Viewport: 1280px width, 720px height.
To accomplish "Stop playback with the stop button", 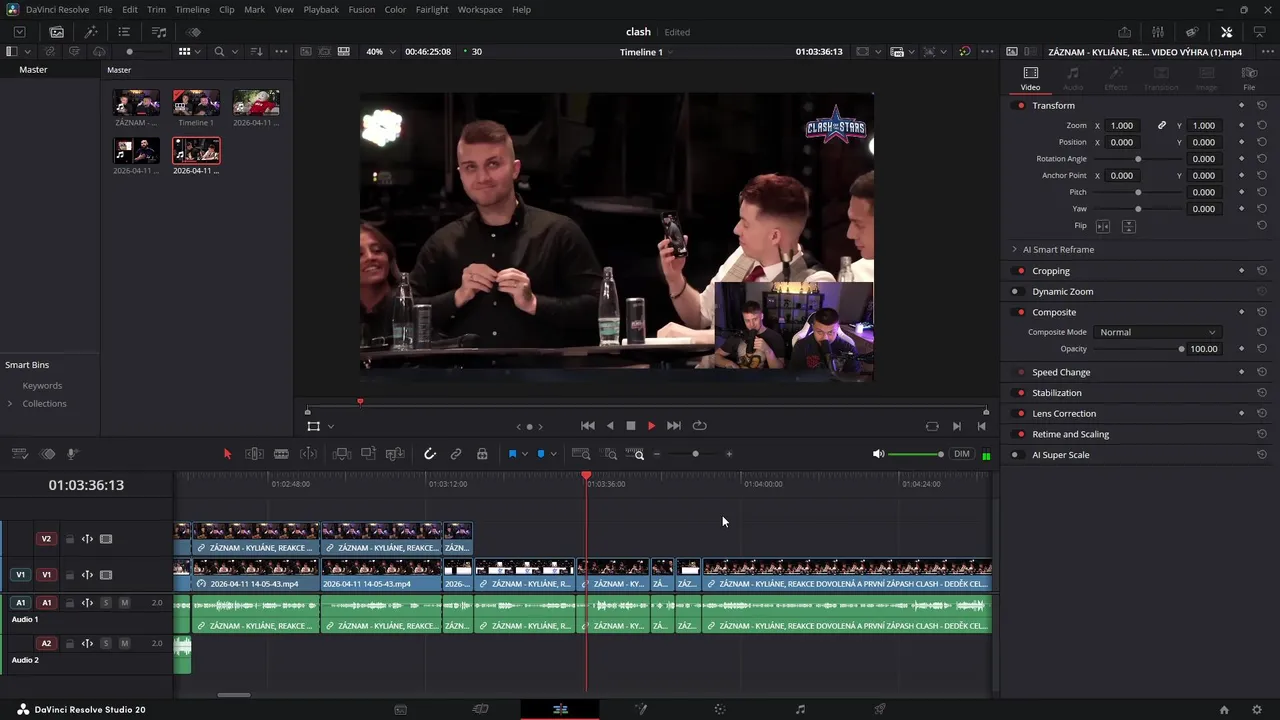I will click(630, 426).
